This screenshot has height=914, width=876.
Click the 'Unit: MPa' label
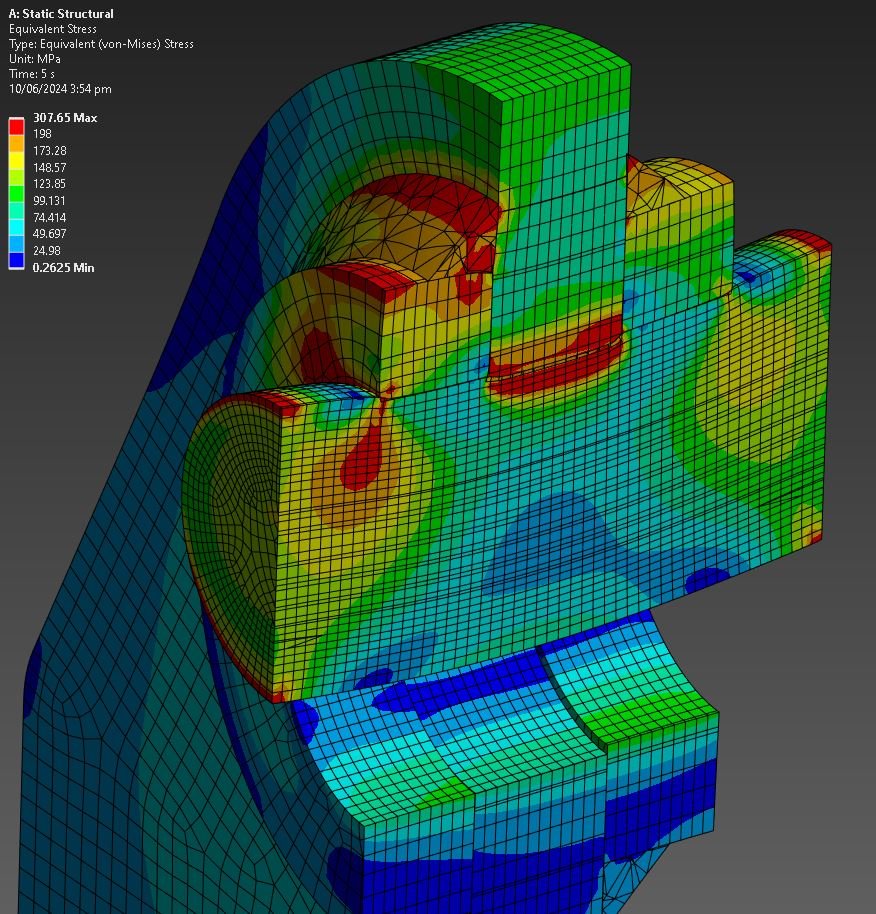[35, 59]
